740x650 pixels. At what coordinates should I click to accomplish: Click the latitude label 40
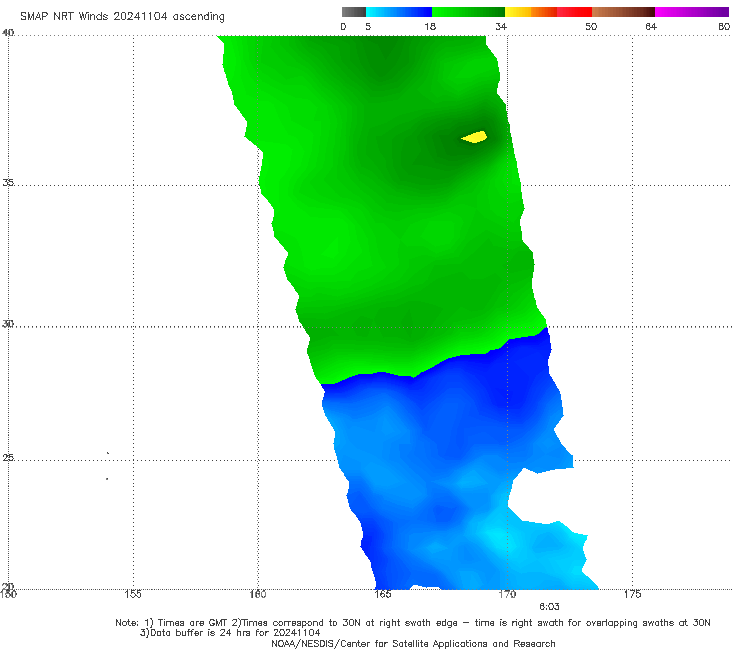8,32
